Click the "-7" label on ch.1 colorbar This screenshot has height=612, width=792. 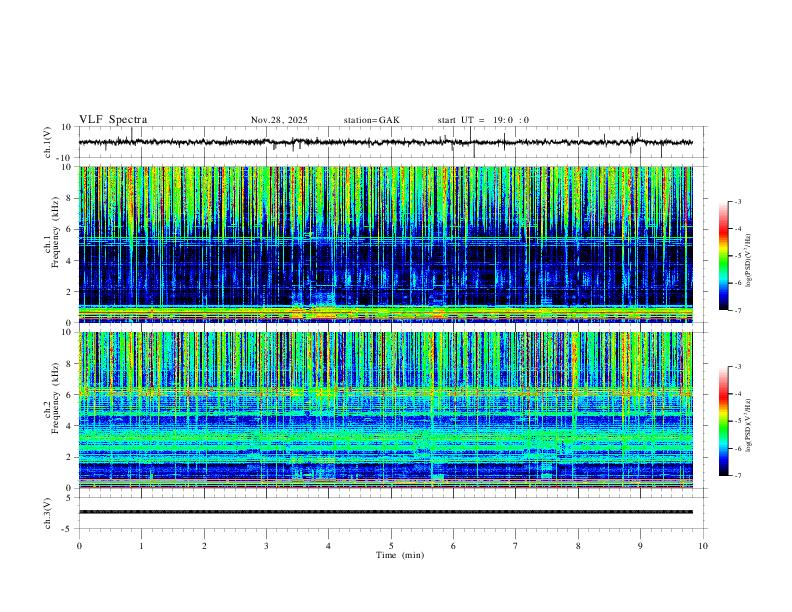pyautogui.click(x=737, y=310)
